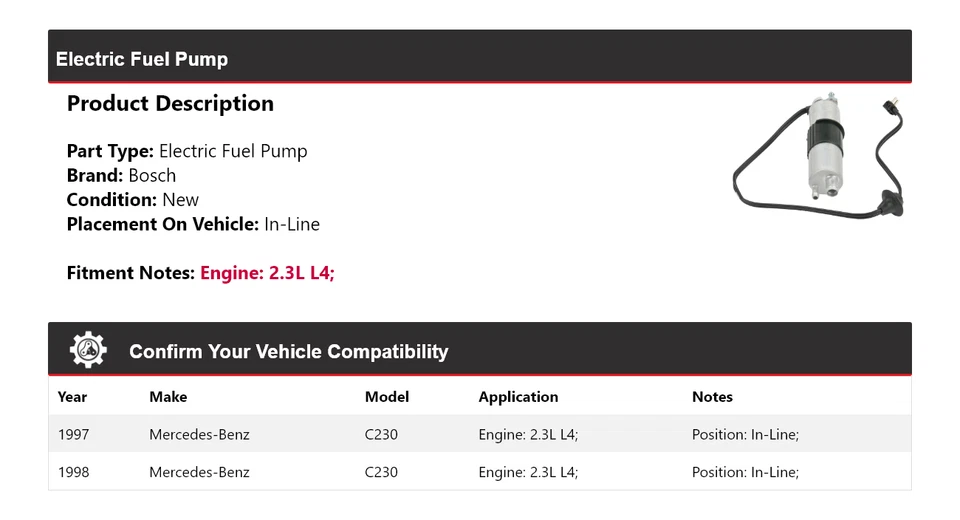Click the Brand: Bosch line

pos(121,176)
